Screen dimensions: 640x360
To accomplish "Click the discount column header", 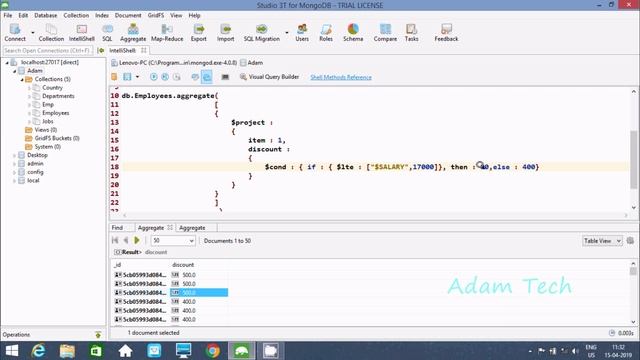I will (x=183, y=265).
